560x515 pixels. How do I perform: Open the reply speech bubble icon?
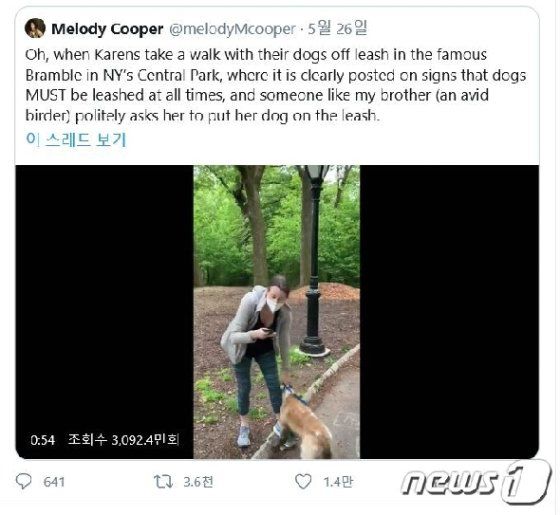[24, 481]
